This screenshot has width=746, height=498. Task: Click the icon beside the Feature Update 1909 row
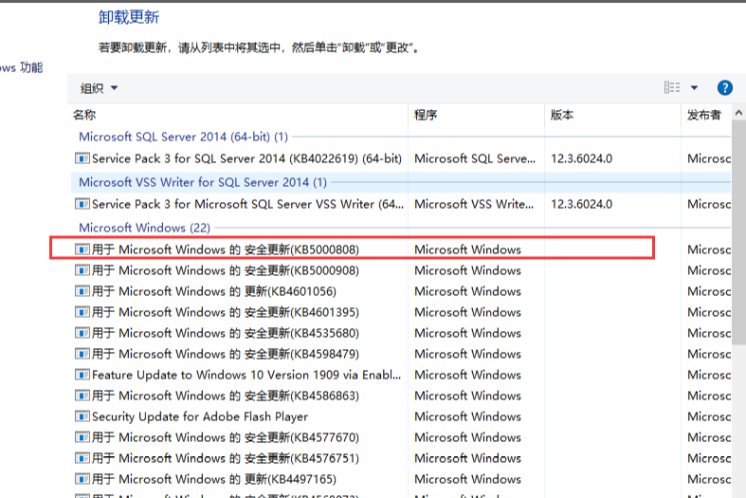coord(82,374)
